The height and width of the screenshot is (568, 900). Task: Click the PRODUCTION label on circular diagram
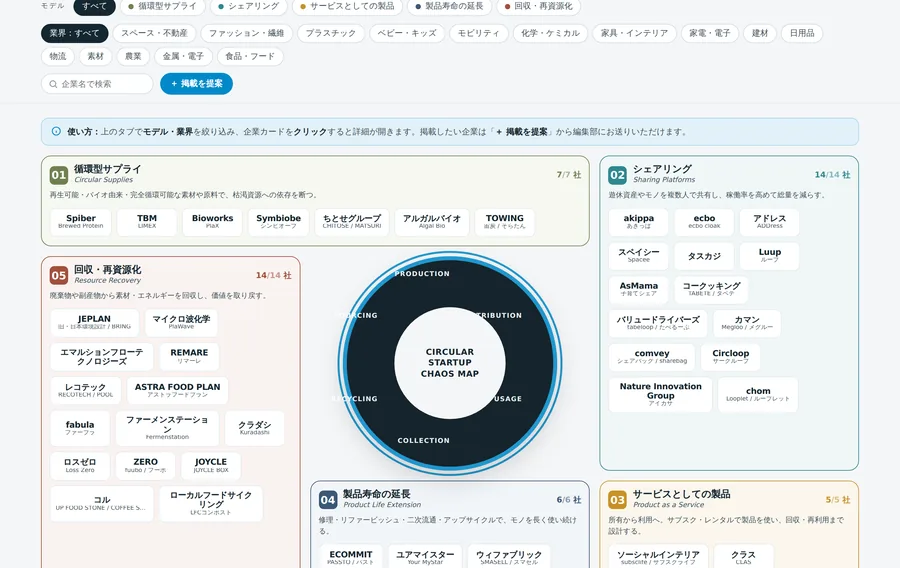[422, 274]
